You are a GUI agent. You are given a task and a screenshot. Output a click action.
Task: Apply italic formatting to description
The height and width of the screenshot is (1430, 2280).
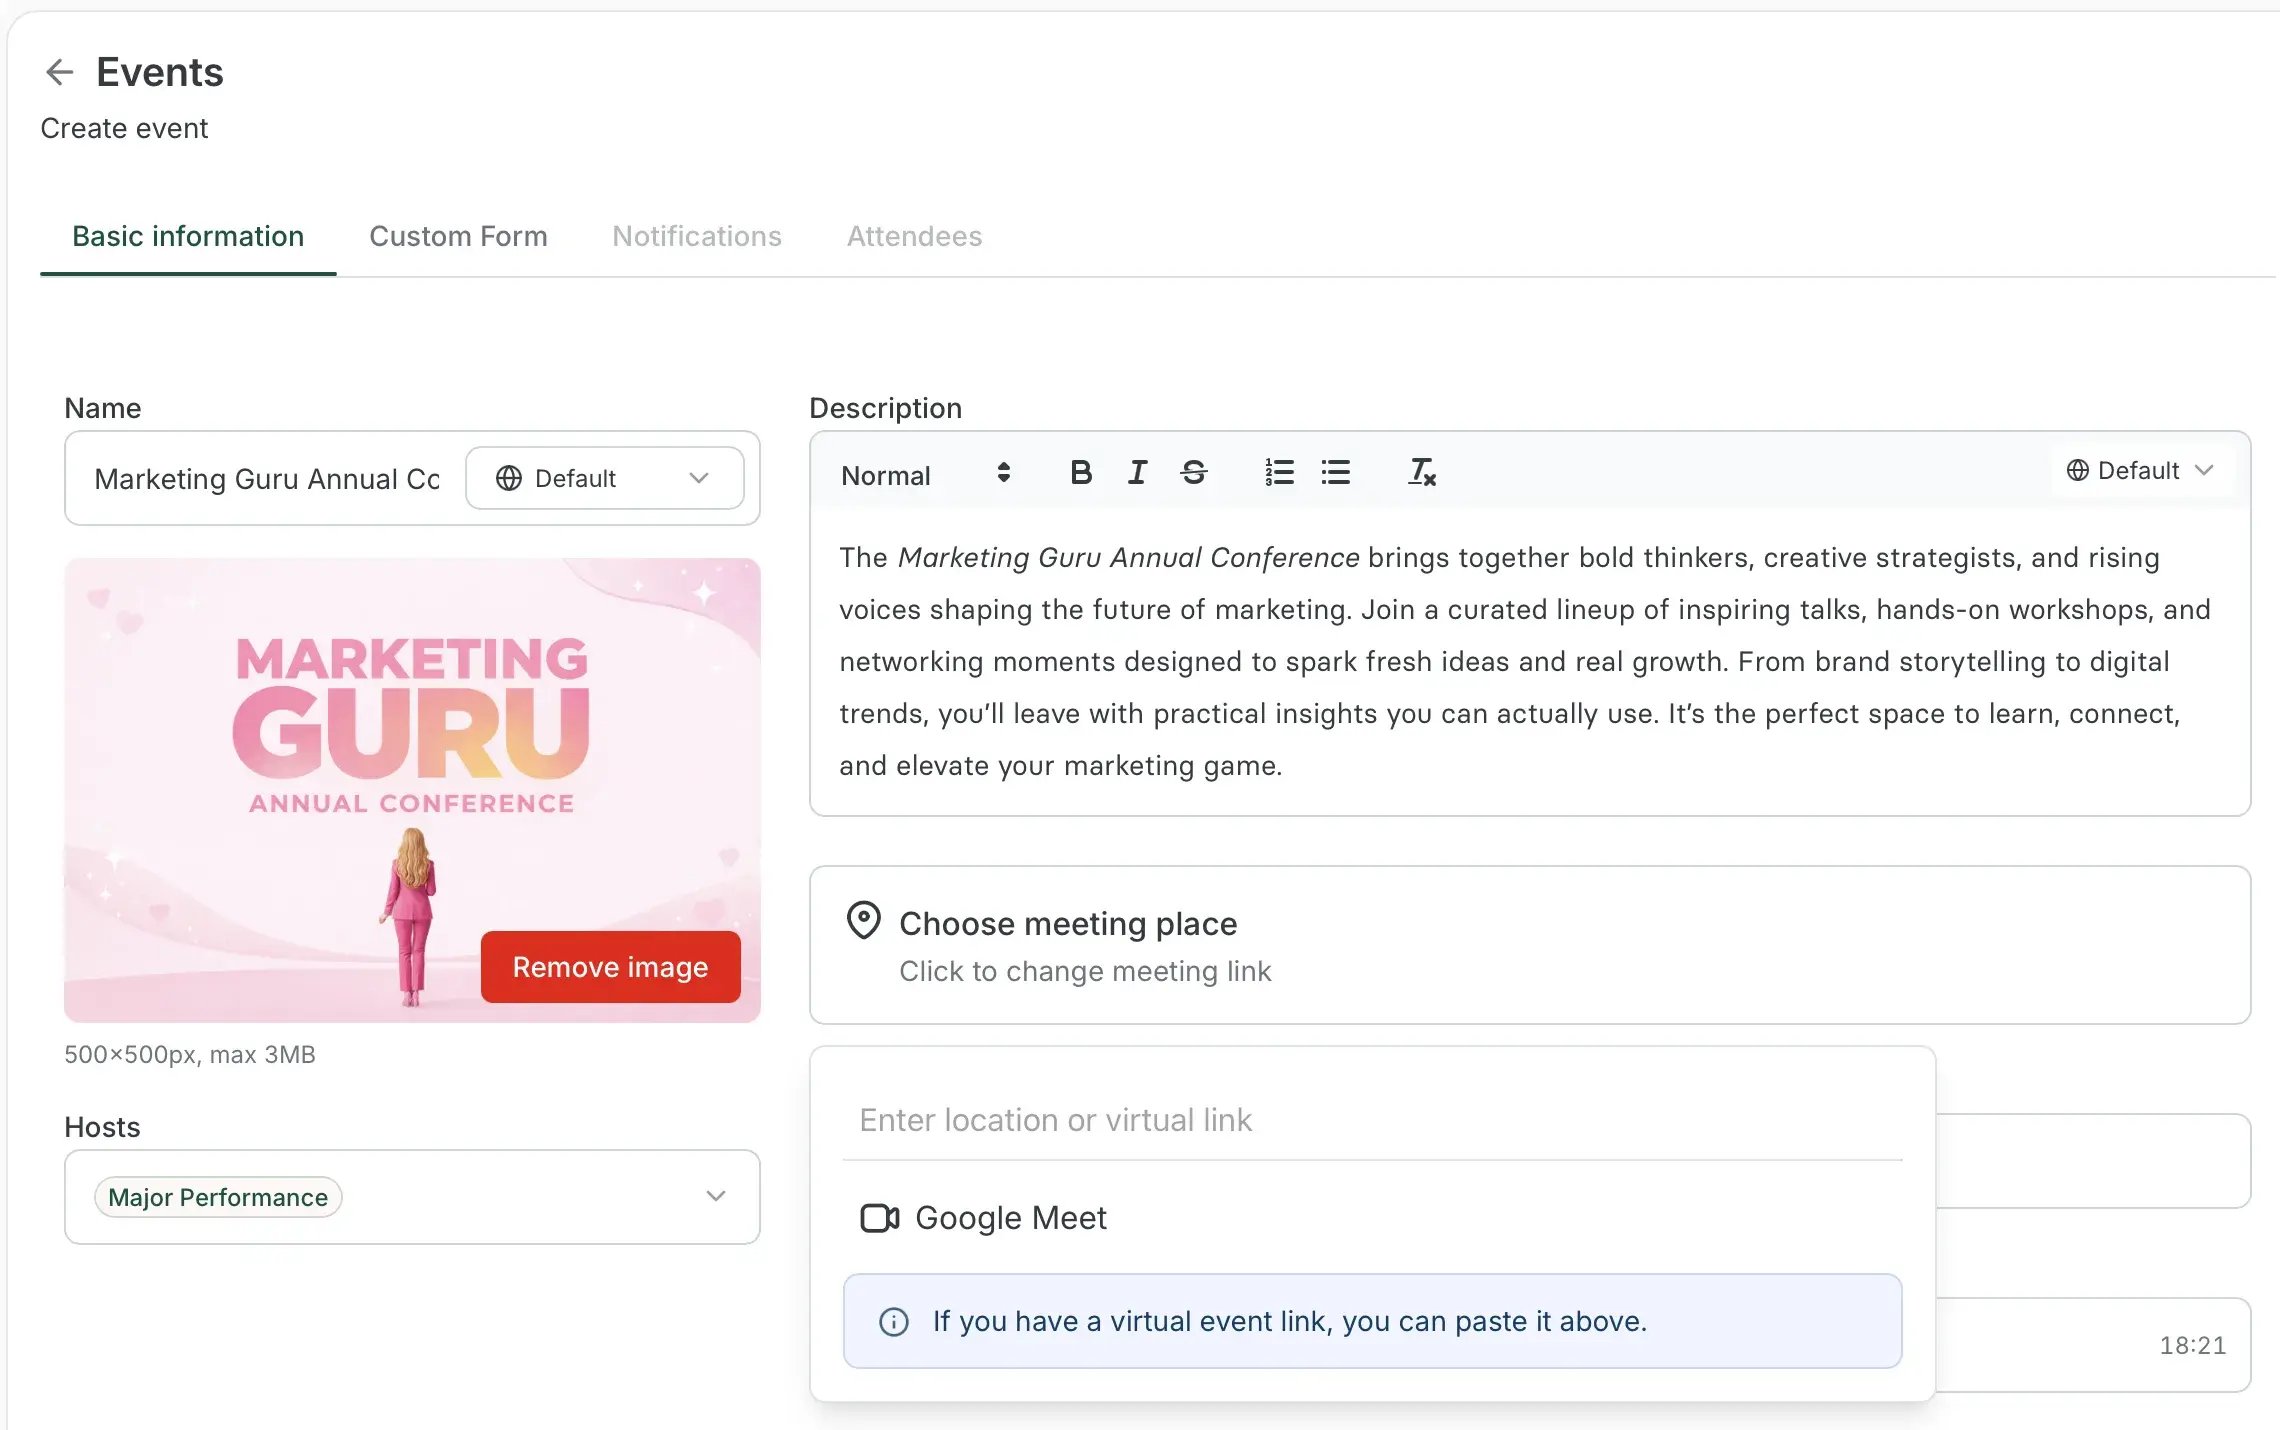(x=1137, y=472)
